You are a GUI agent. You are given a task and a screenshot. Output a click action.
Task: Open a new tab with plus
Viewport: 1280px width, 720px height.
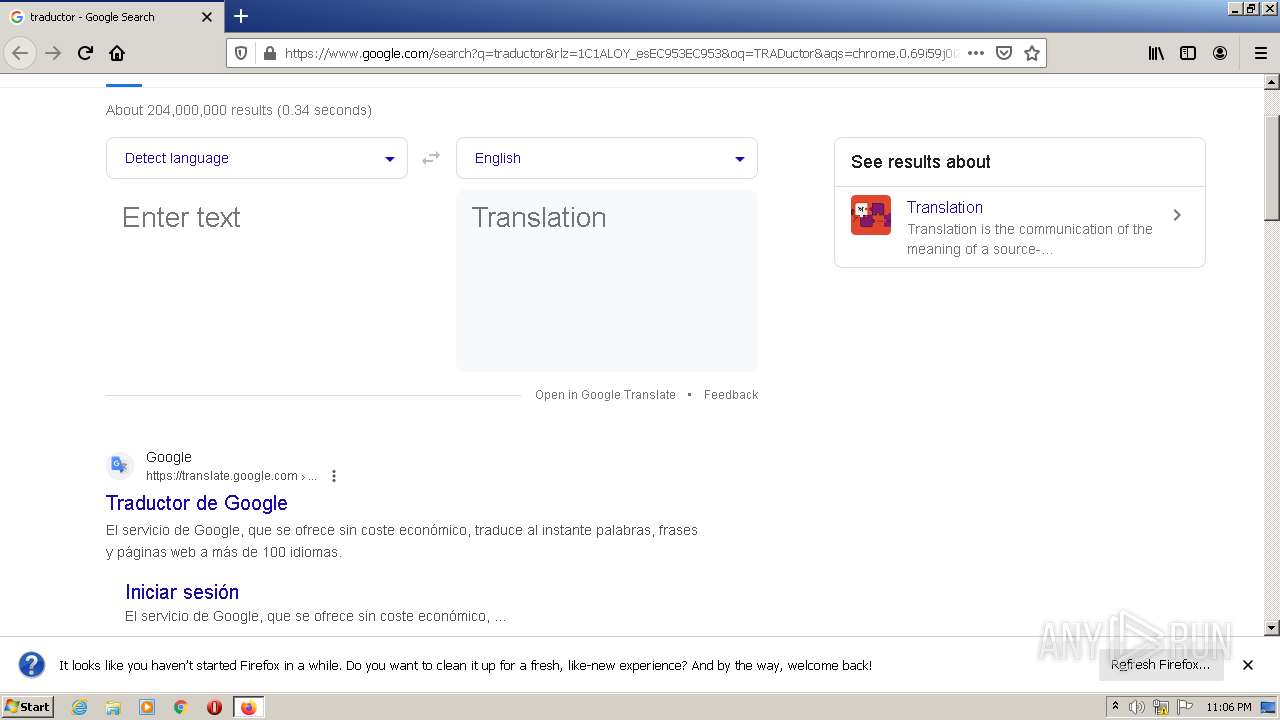(241, 16)
